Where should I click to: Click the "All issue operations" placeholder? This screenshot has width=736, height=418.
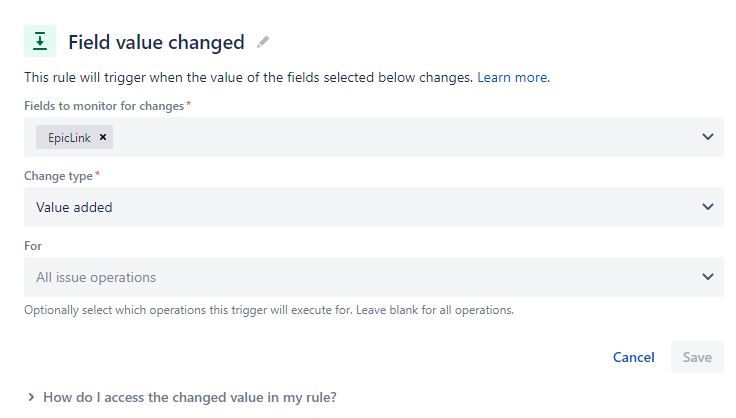click(96, 277)
